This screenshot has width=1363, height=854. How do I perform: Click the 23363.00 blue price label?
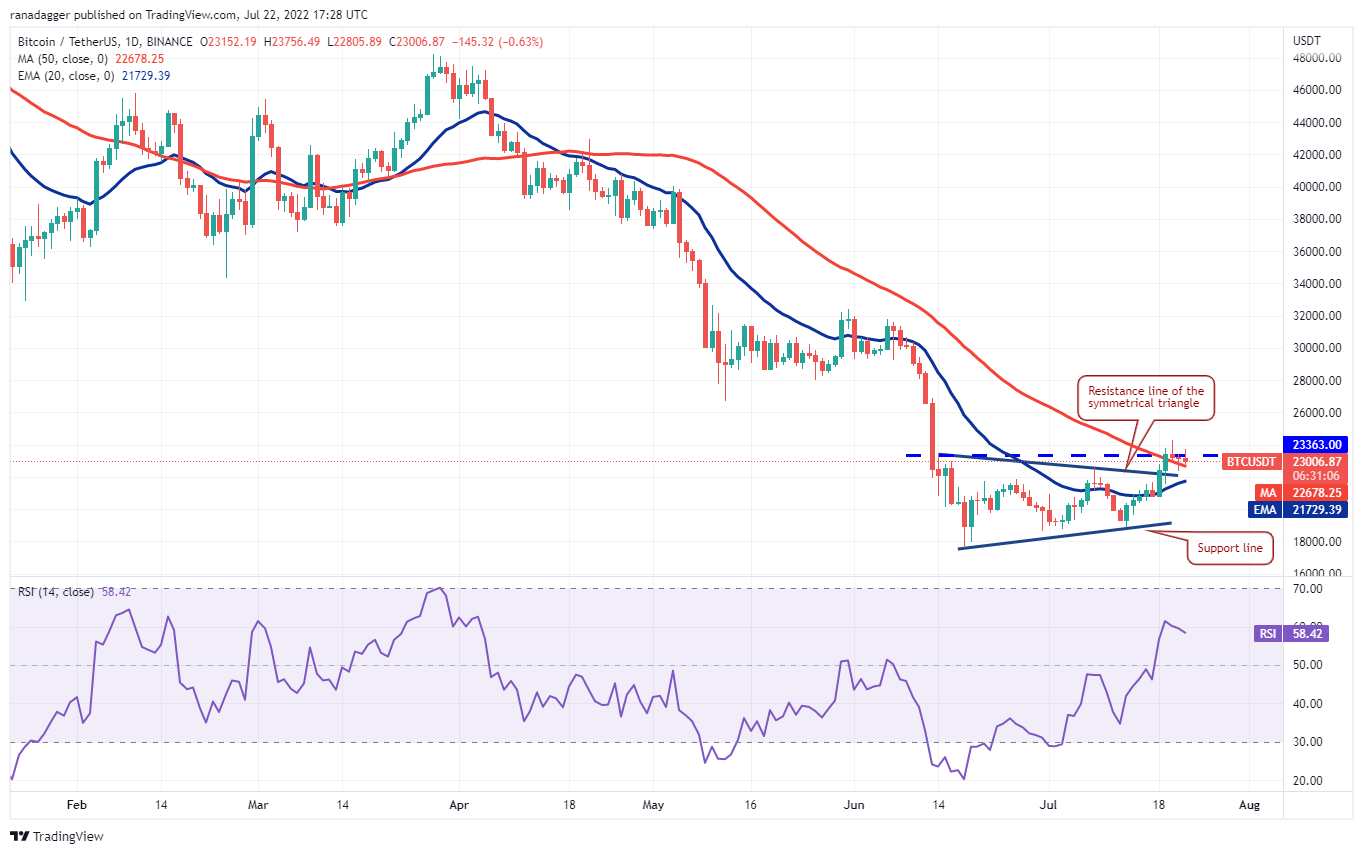pos(1316,444)
